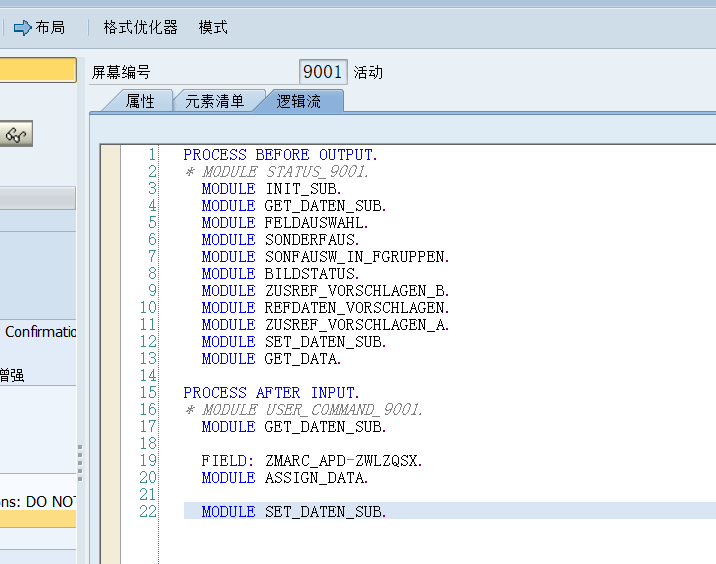Click the glasses display button
The image size is (716, 564).
[16, 134]
